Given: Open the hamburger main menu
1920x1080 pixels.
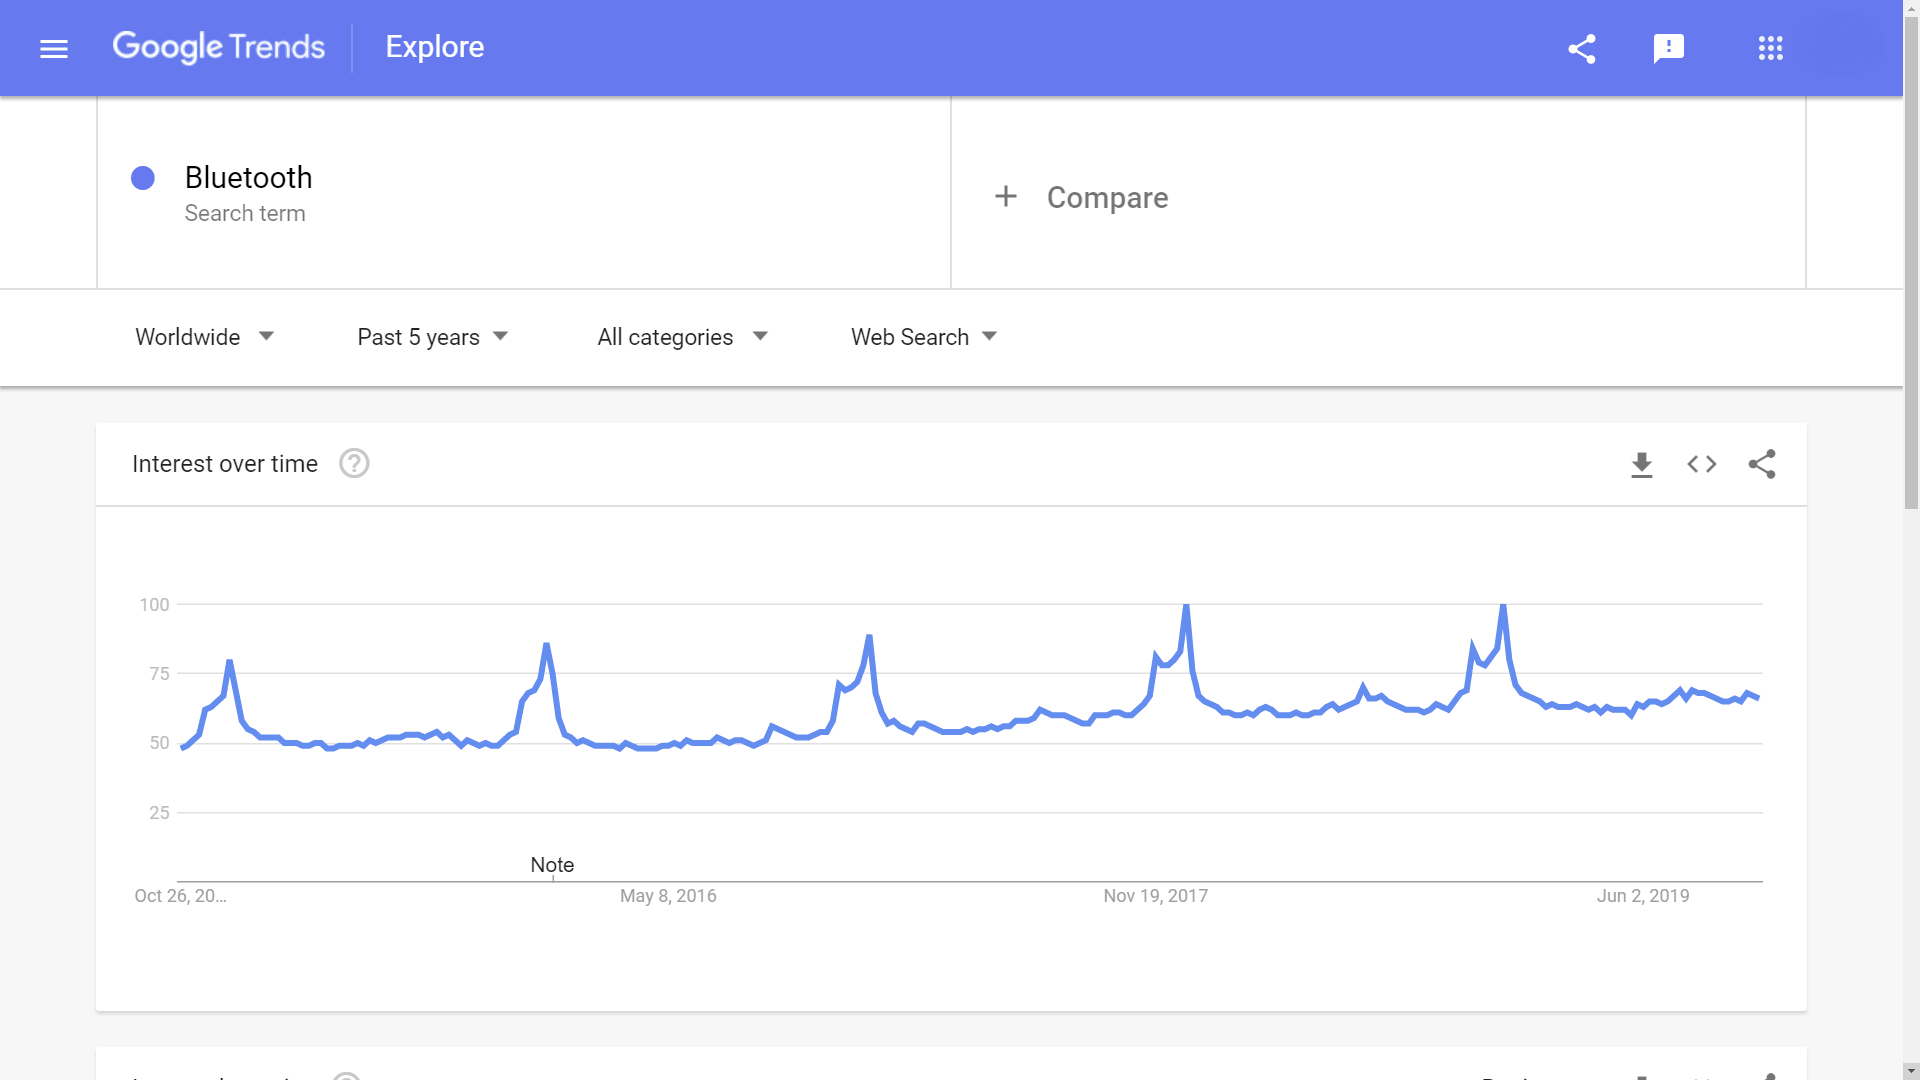Looking at the screenshot, I should pyautogui.click(x=54, y=48).
